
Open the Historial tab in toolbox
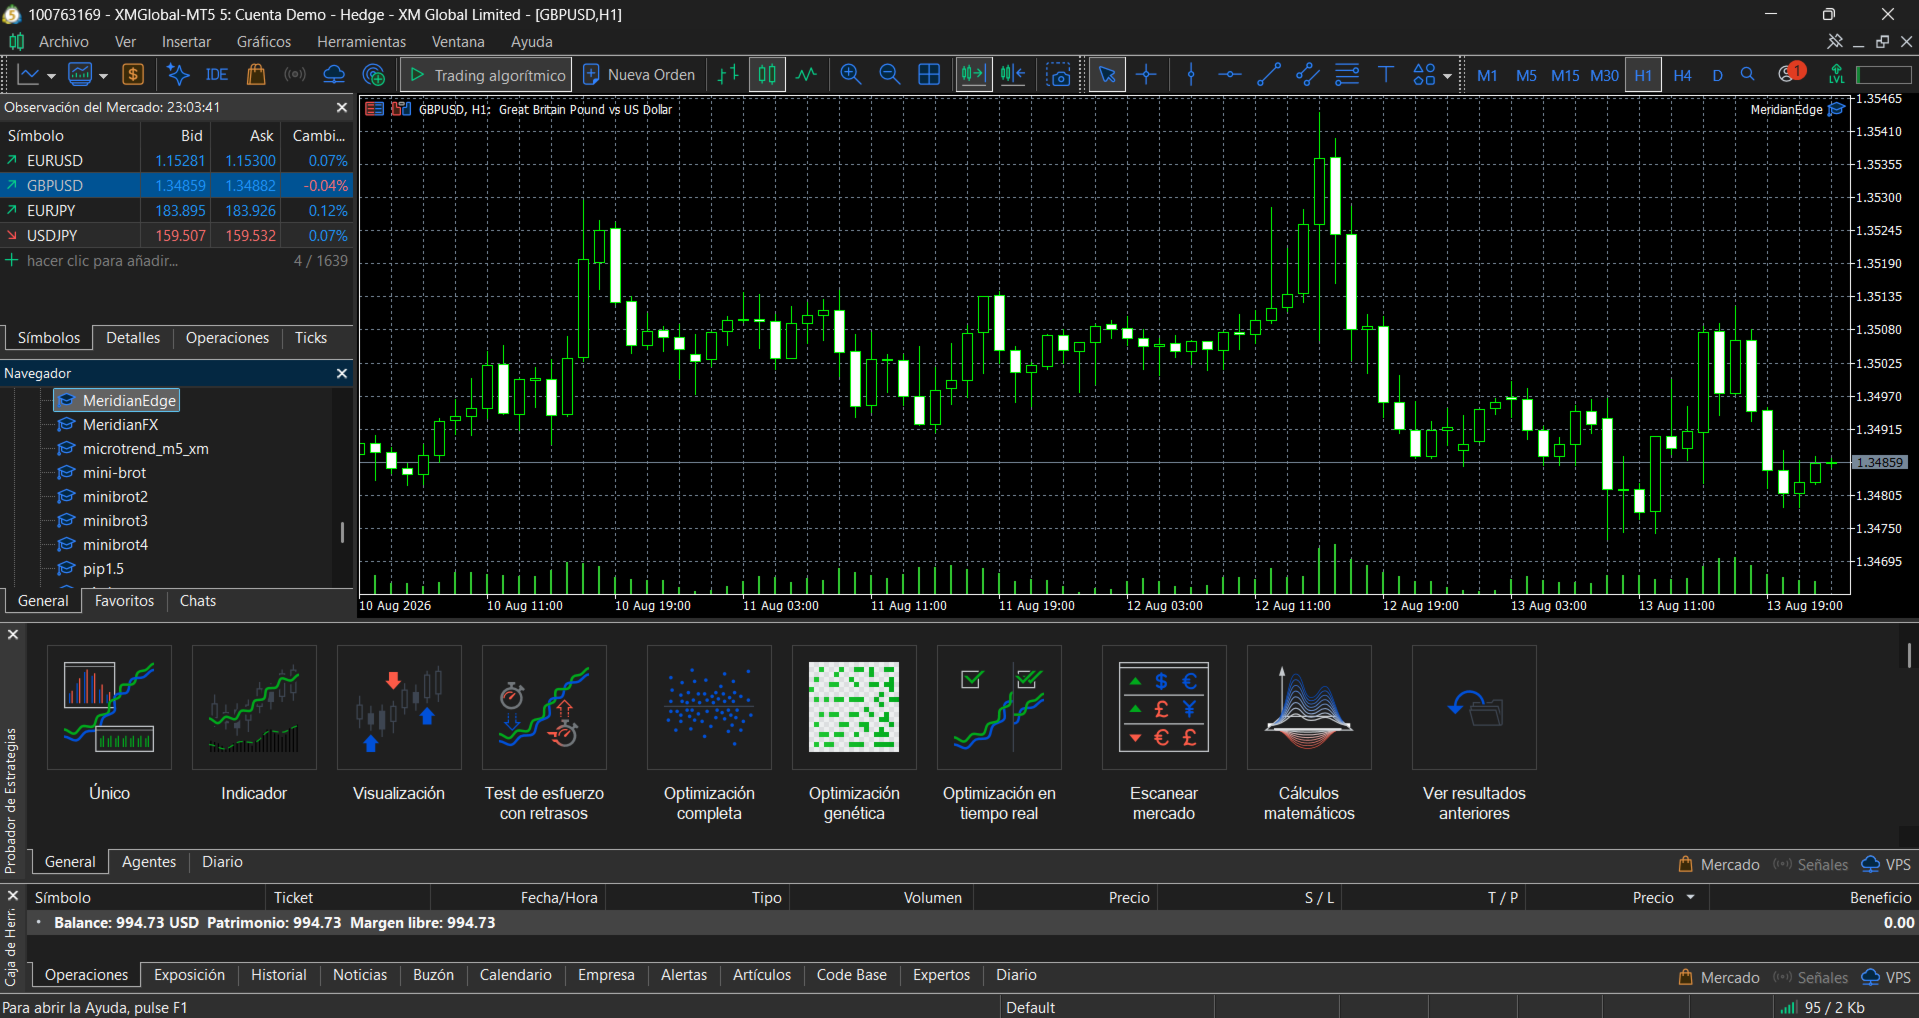(x=279, y=975)
